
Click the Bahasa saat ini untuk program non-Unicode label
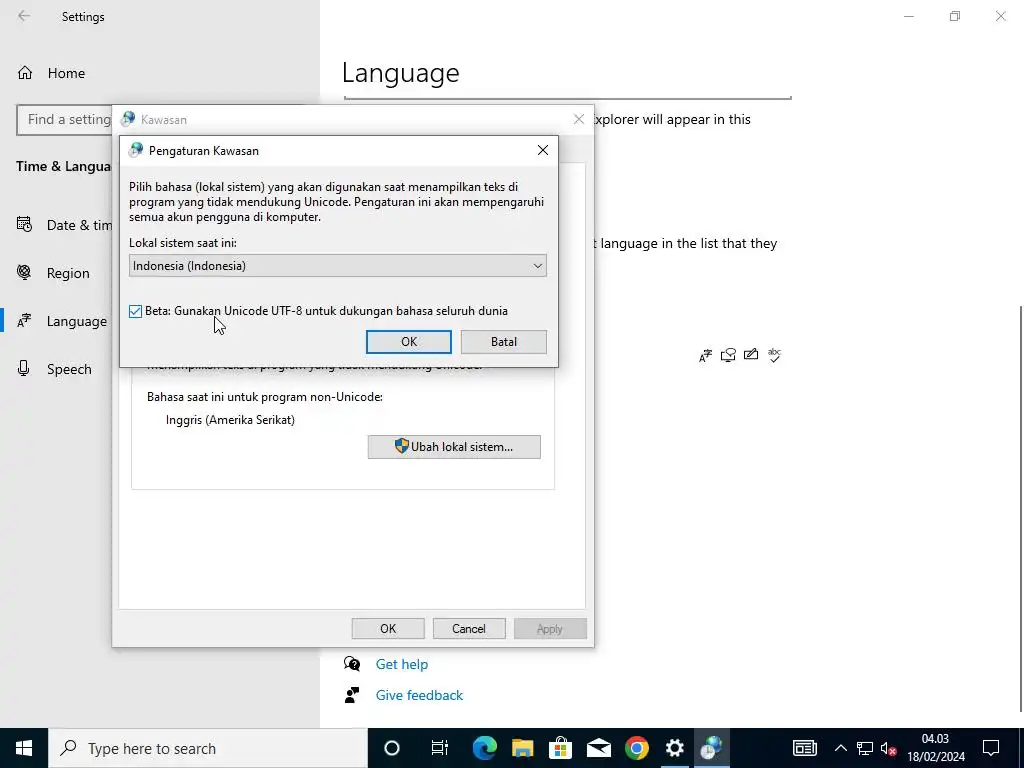click(x=264, y=397)
